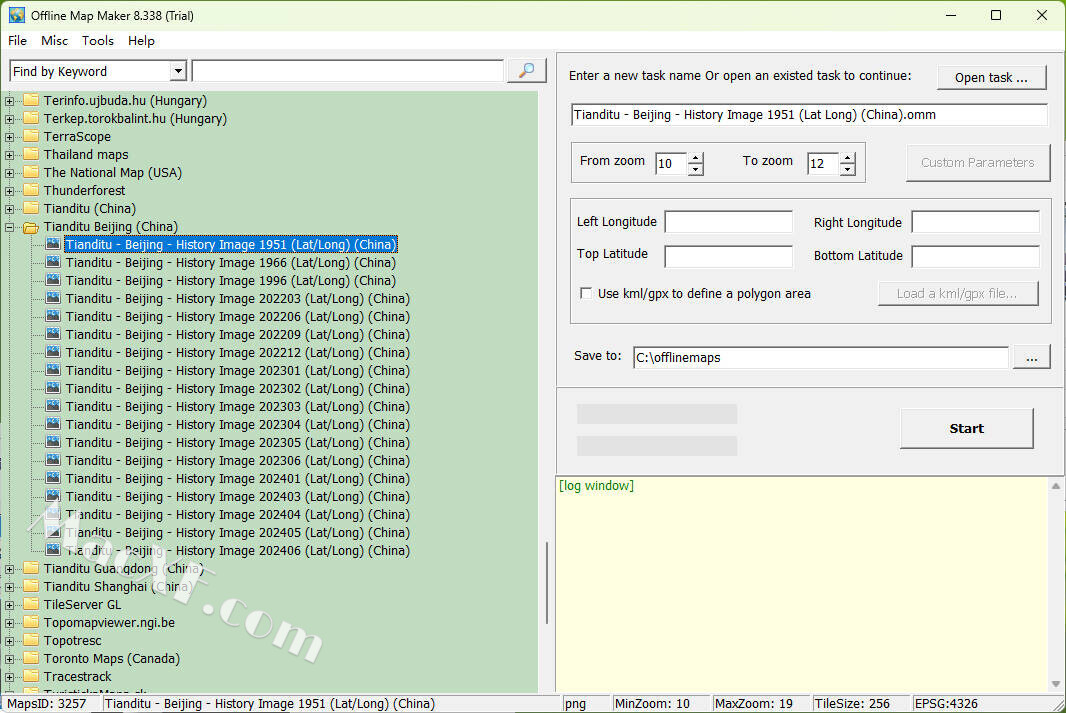Click the map tree vertical scrollbar thumb
The image size is (1066, 713).
(547, 582)
